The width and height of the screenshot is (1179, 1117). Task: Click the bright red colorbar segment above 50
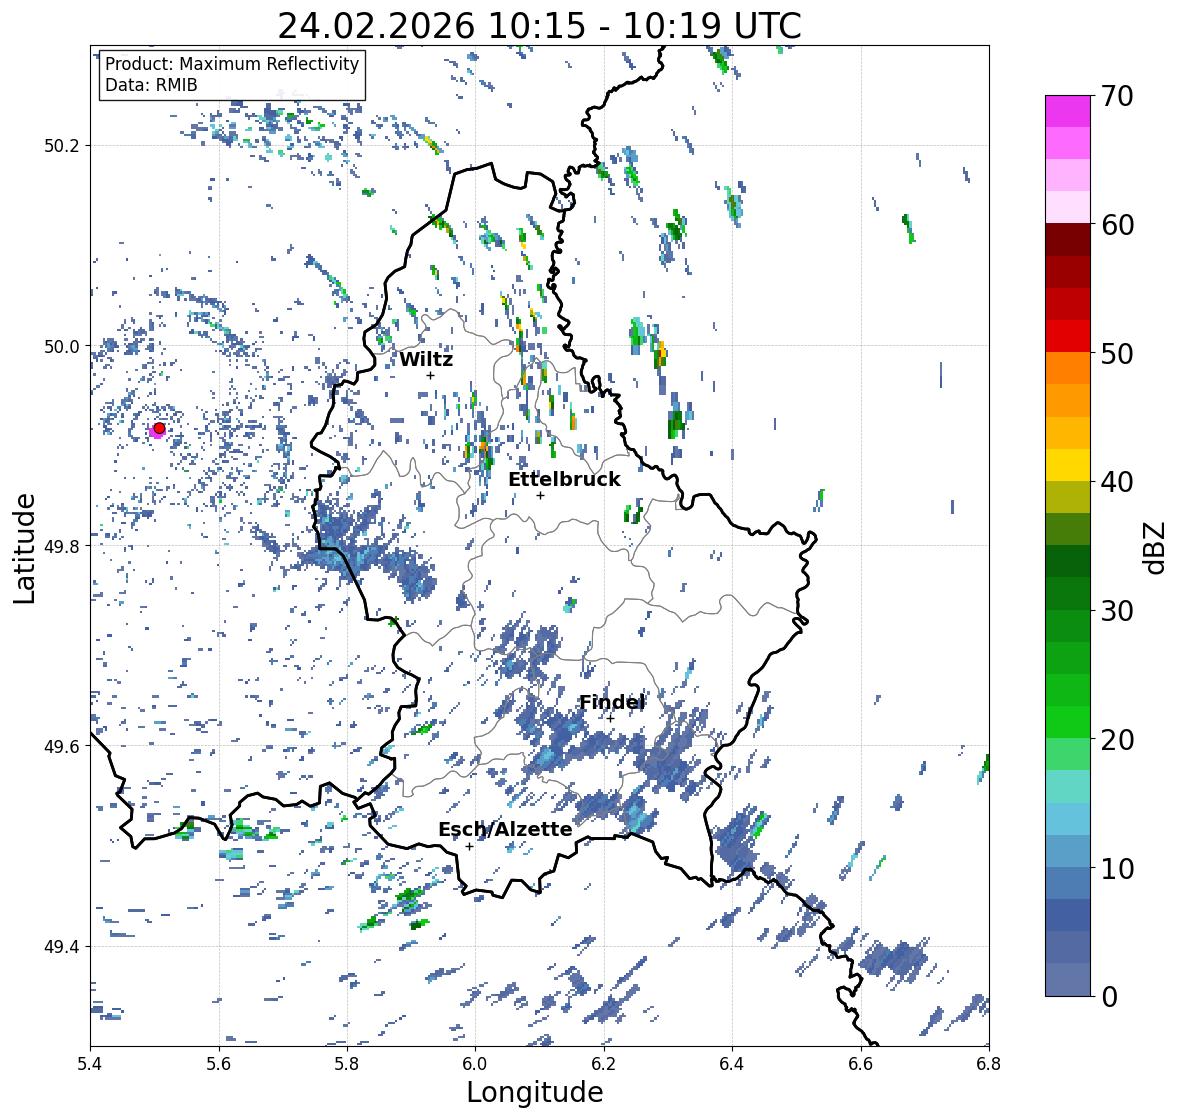pos(1068,336)
